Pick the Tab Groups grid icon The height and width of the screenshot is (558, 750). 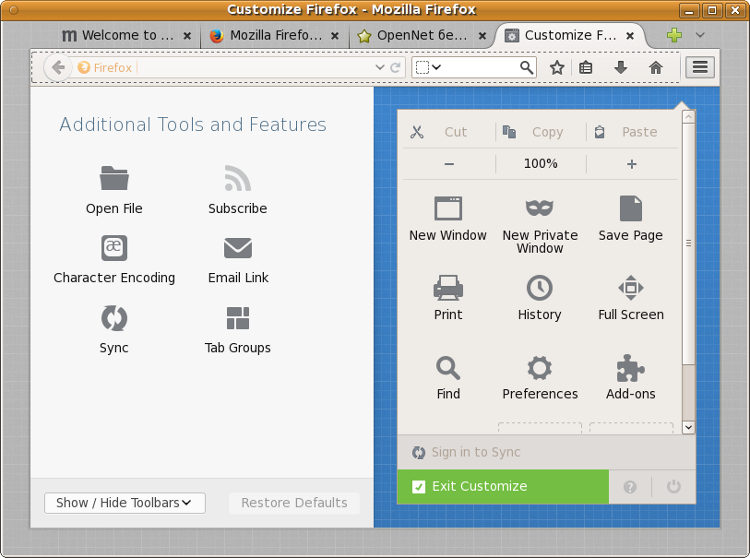coord(238,318)
